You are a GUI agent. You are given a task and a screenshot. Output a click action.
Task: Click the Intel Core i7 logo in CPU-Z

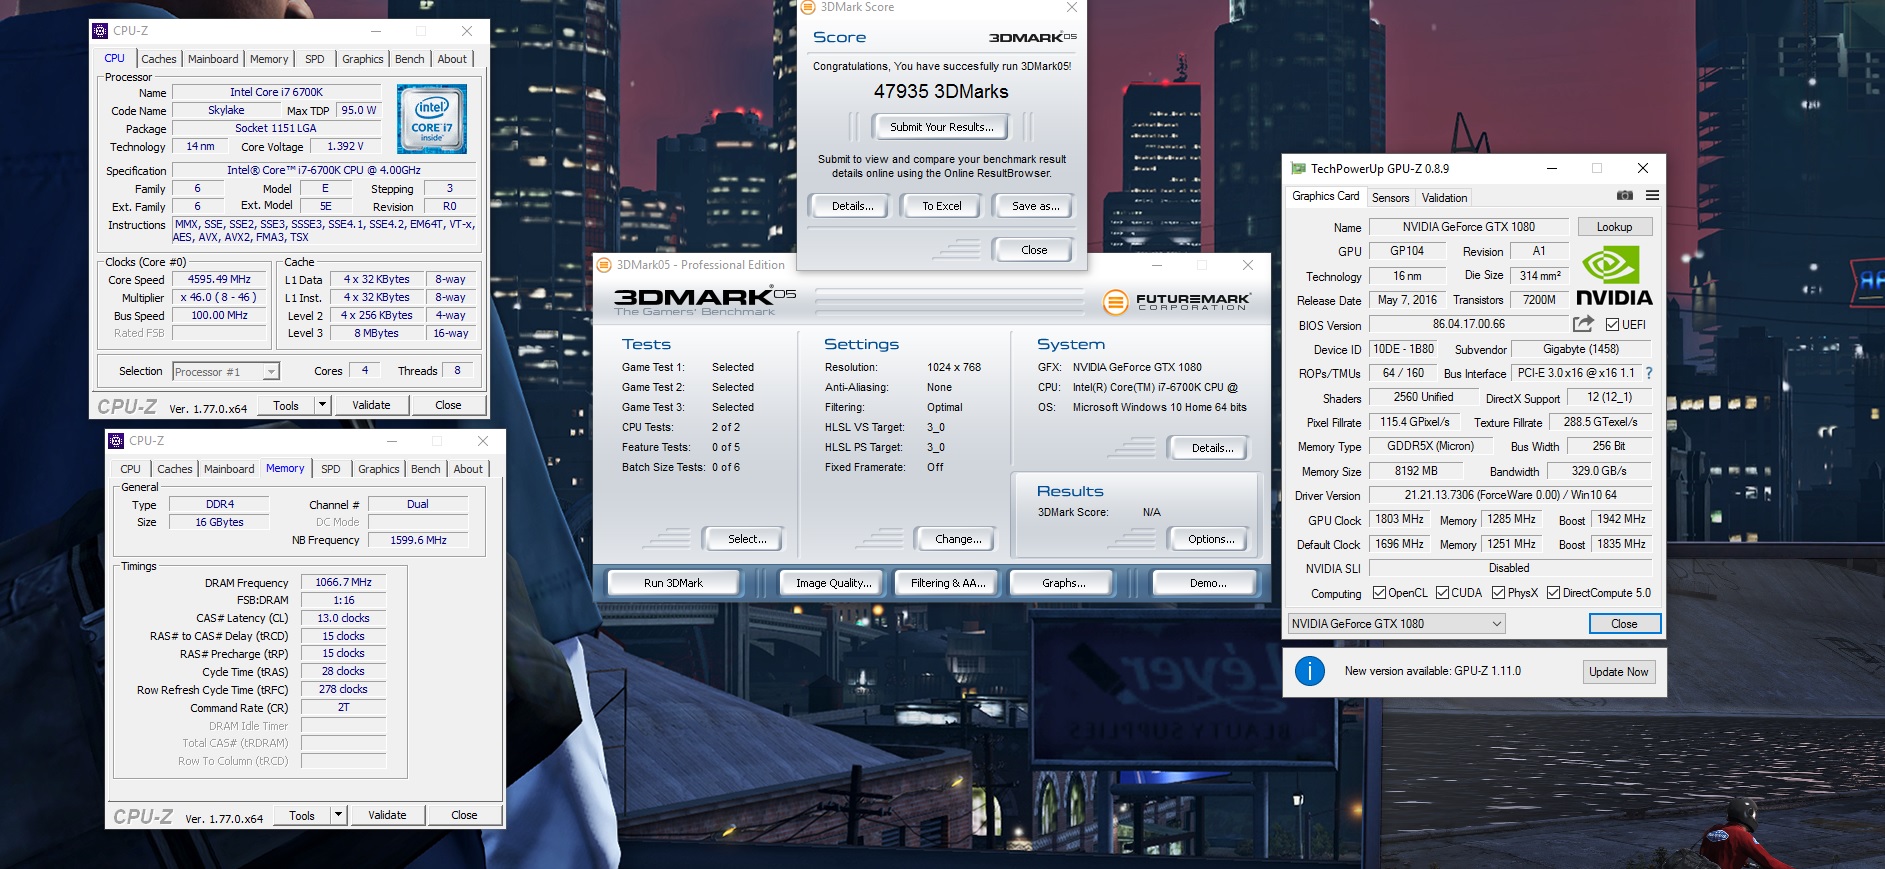point(432,119)
